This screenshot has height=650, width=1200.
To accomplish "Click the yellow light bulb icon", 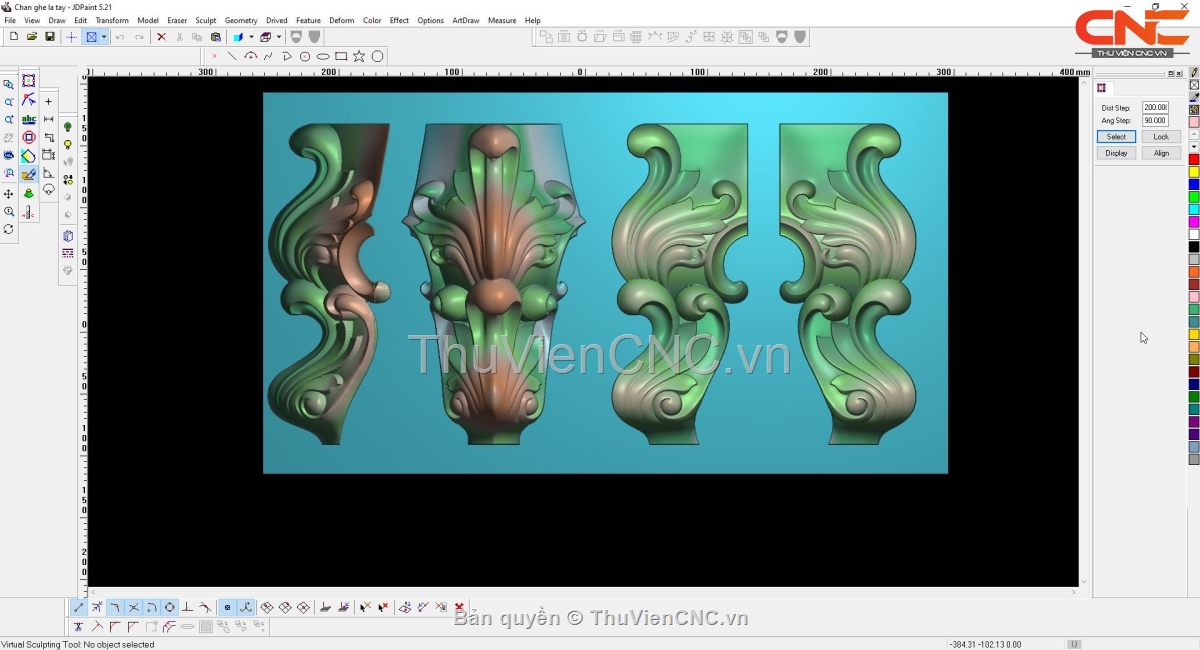I will pos(68,145).
